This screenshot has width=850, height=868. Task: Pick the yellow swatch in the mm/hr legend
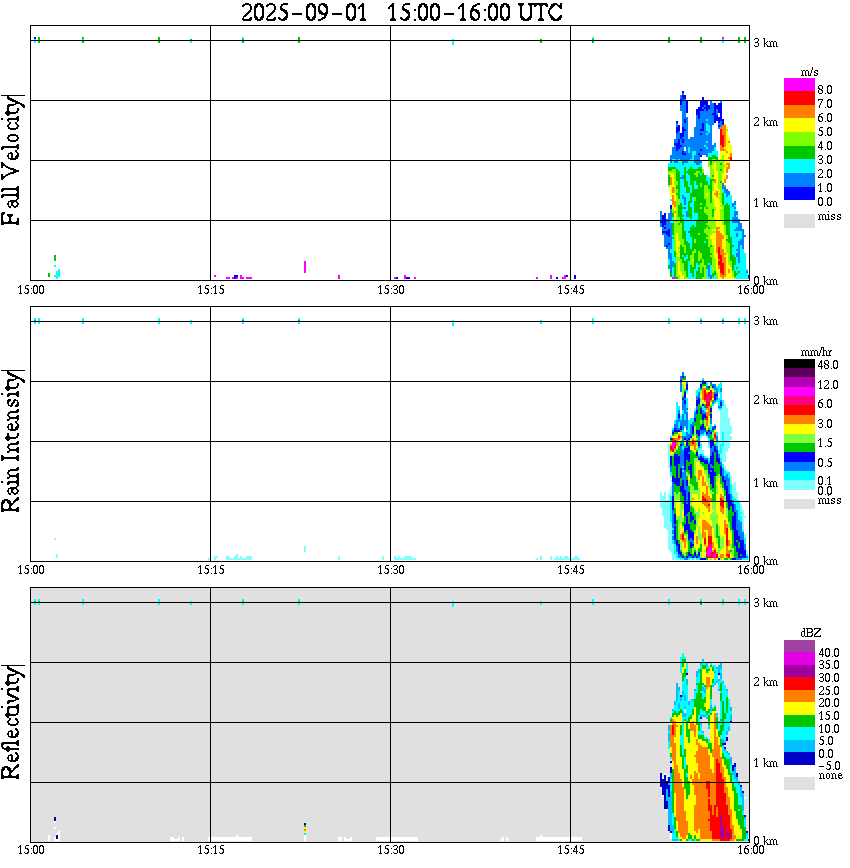[799, 429]
